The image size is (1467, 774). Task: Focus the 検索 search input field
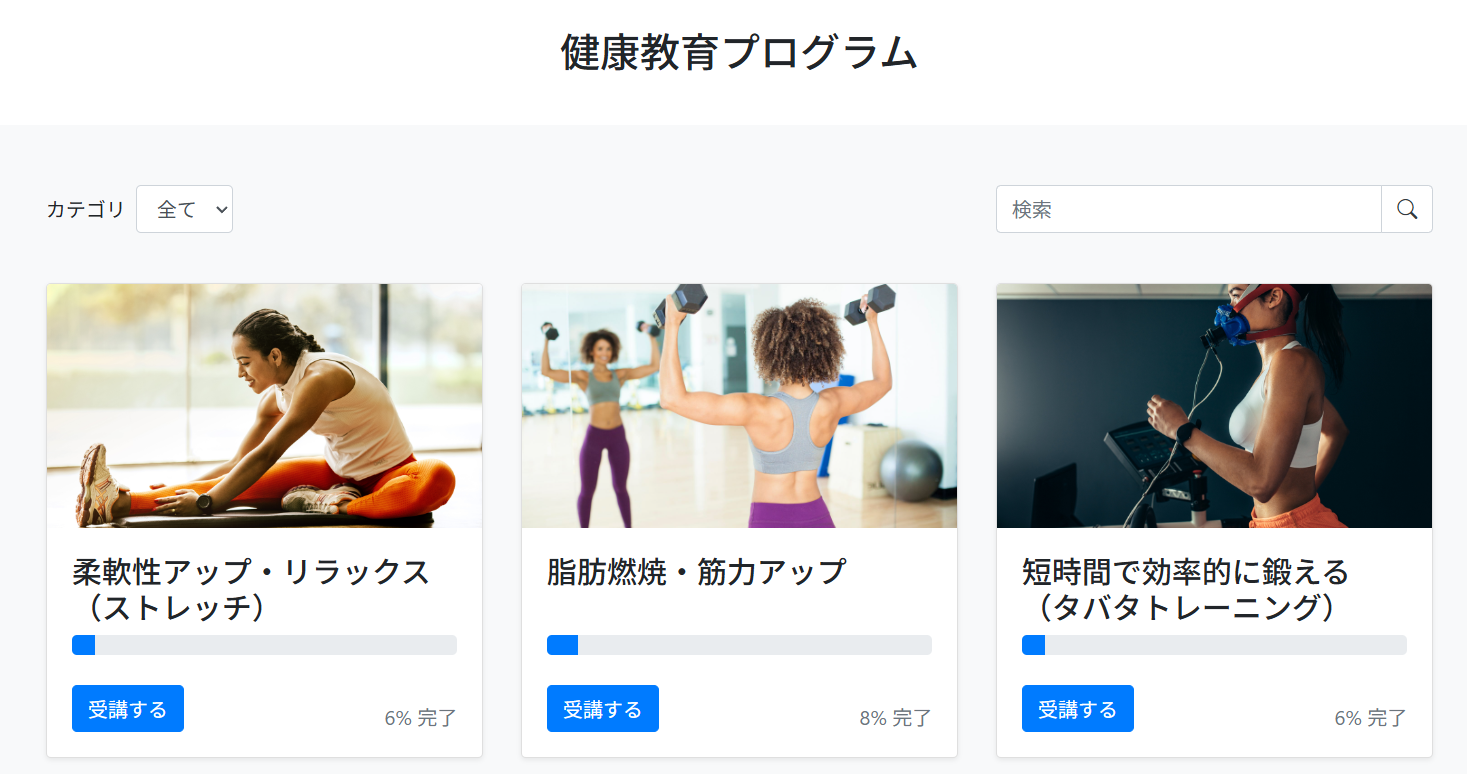(1189, 209)
